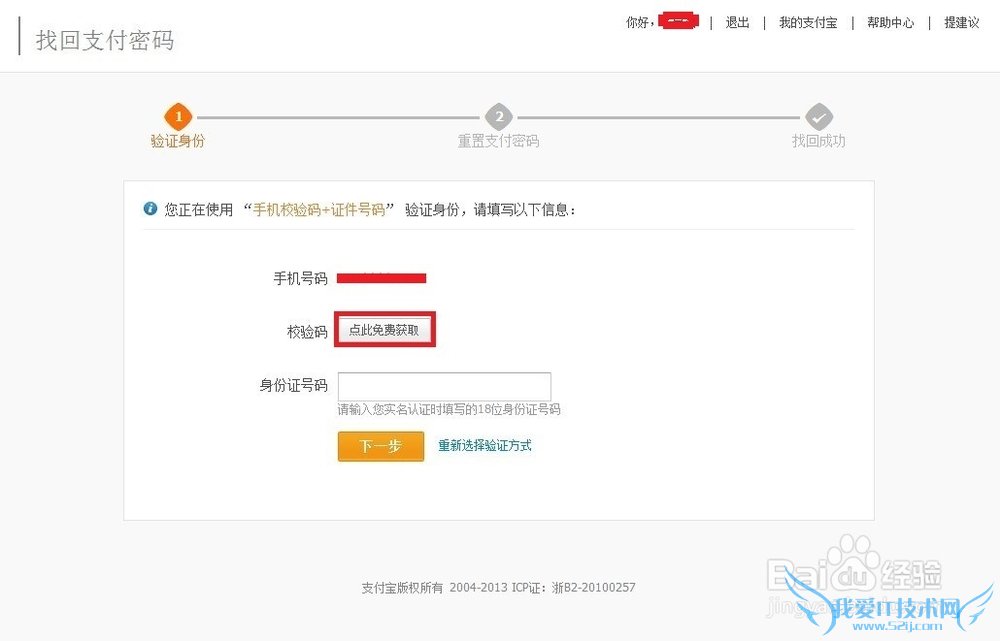Click the 手机号码 label
This screenshot has height=641, width=1000.
(300, 279)
